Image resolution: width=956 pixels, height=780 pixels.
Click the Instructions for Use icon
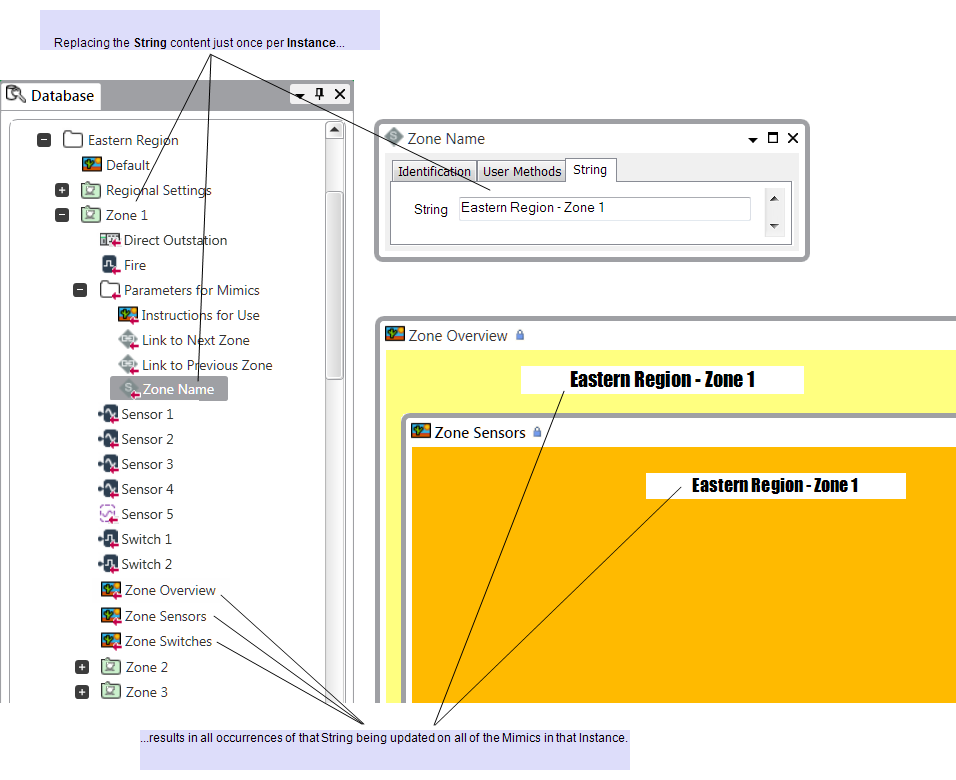pos(127,315)
